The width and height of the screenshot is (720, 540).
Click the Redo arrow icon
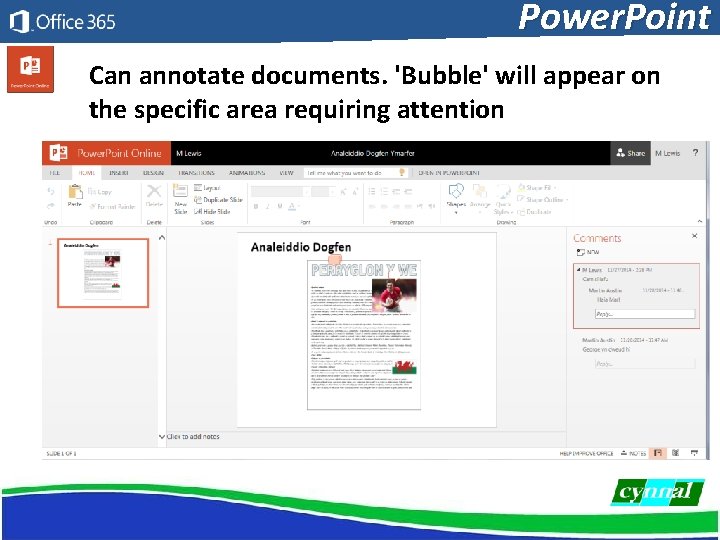51,205
